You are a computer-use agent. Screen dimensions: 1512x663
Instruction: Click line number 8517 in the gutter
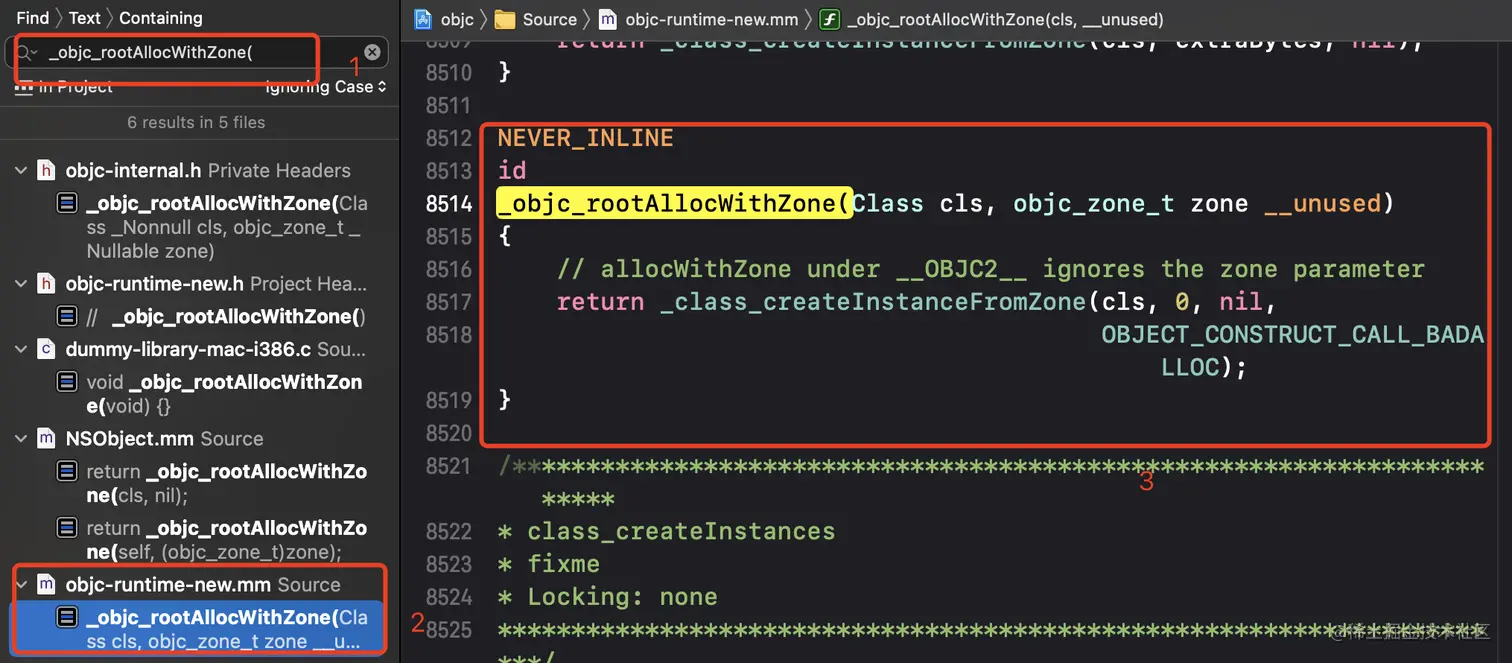point(448,302)
